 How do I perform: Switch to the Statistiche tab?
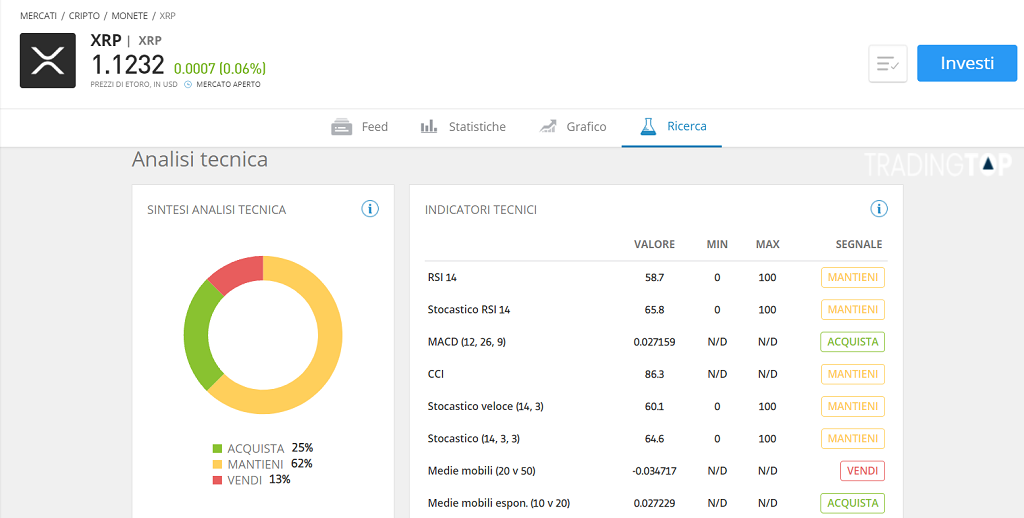(x=462, y=127)
